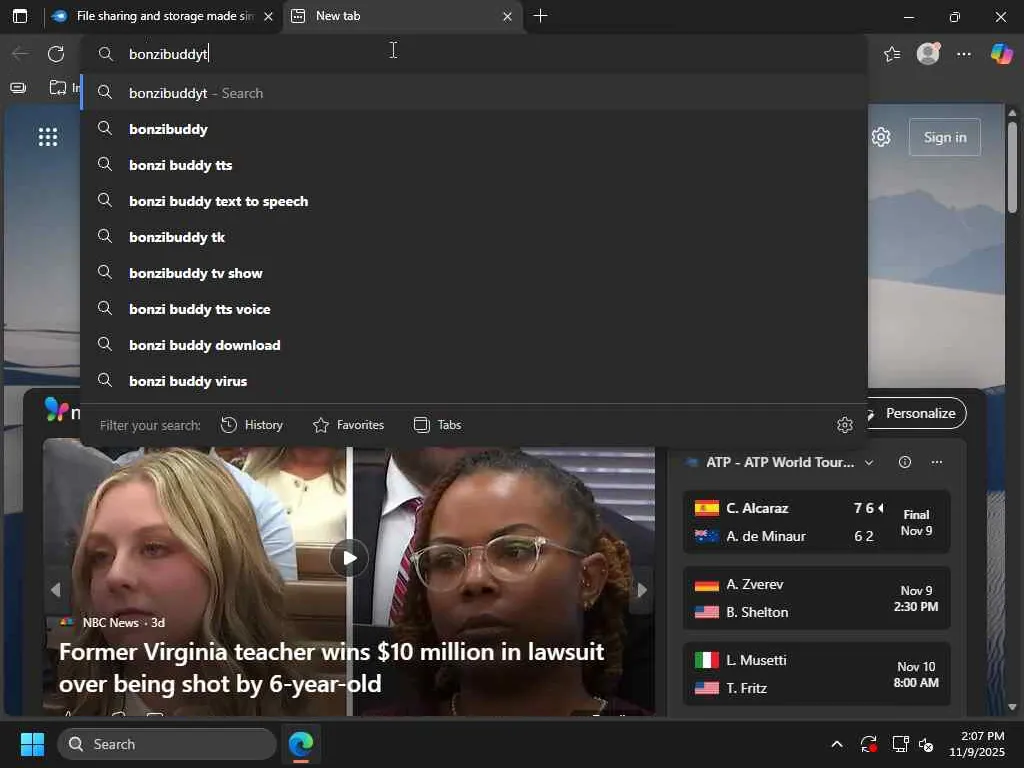Play the news video
The height and width of the screenshot is (768, 1024).
click(x=349, y=558)
